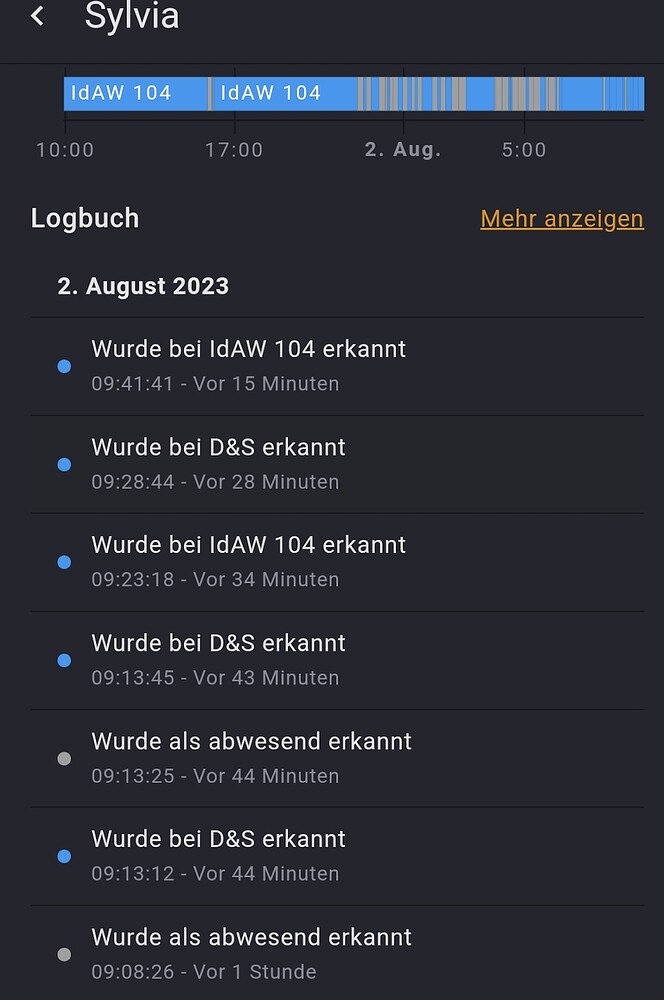Click the blue dot next to 09:23:18 entry

click(x=64, y=562)
